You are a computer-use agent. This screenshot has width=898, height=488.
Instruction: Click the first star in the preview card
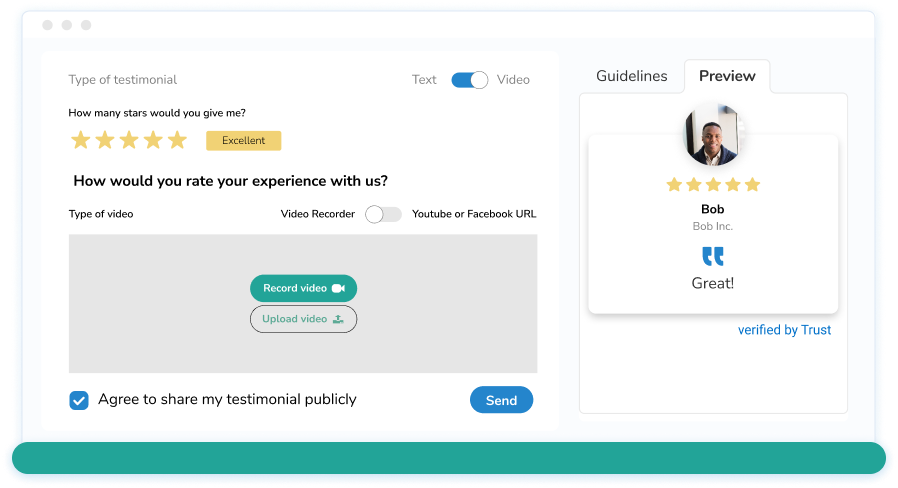pos(674,184)
